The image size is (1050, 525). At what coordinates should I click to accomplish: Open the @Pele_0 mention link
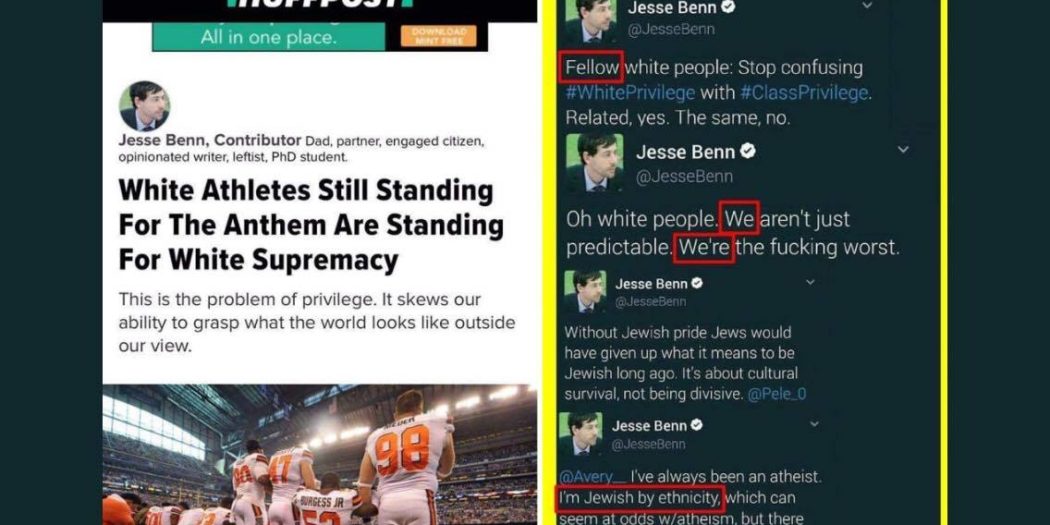click(777, 394)
